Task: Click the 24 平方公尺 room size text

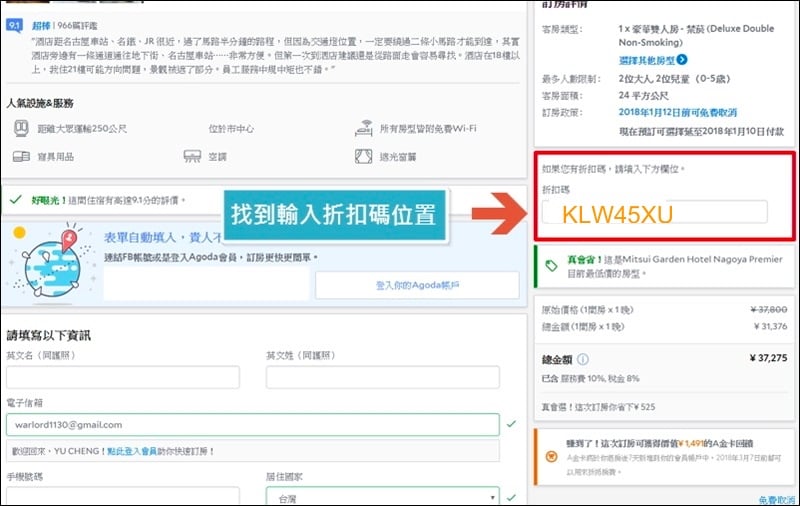Action: [643, 95]
